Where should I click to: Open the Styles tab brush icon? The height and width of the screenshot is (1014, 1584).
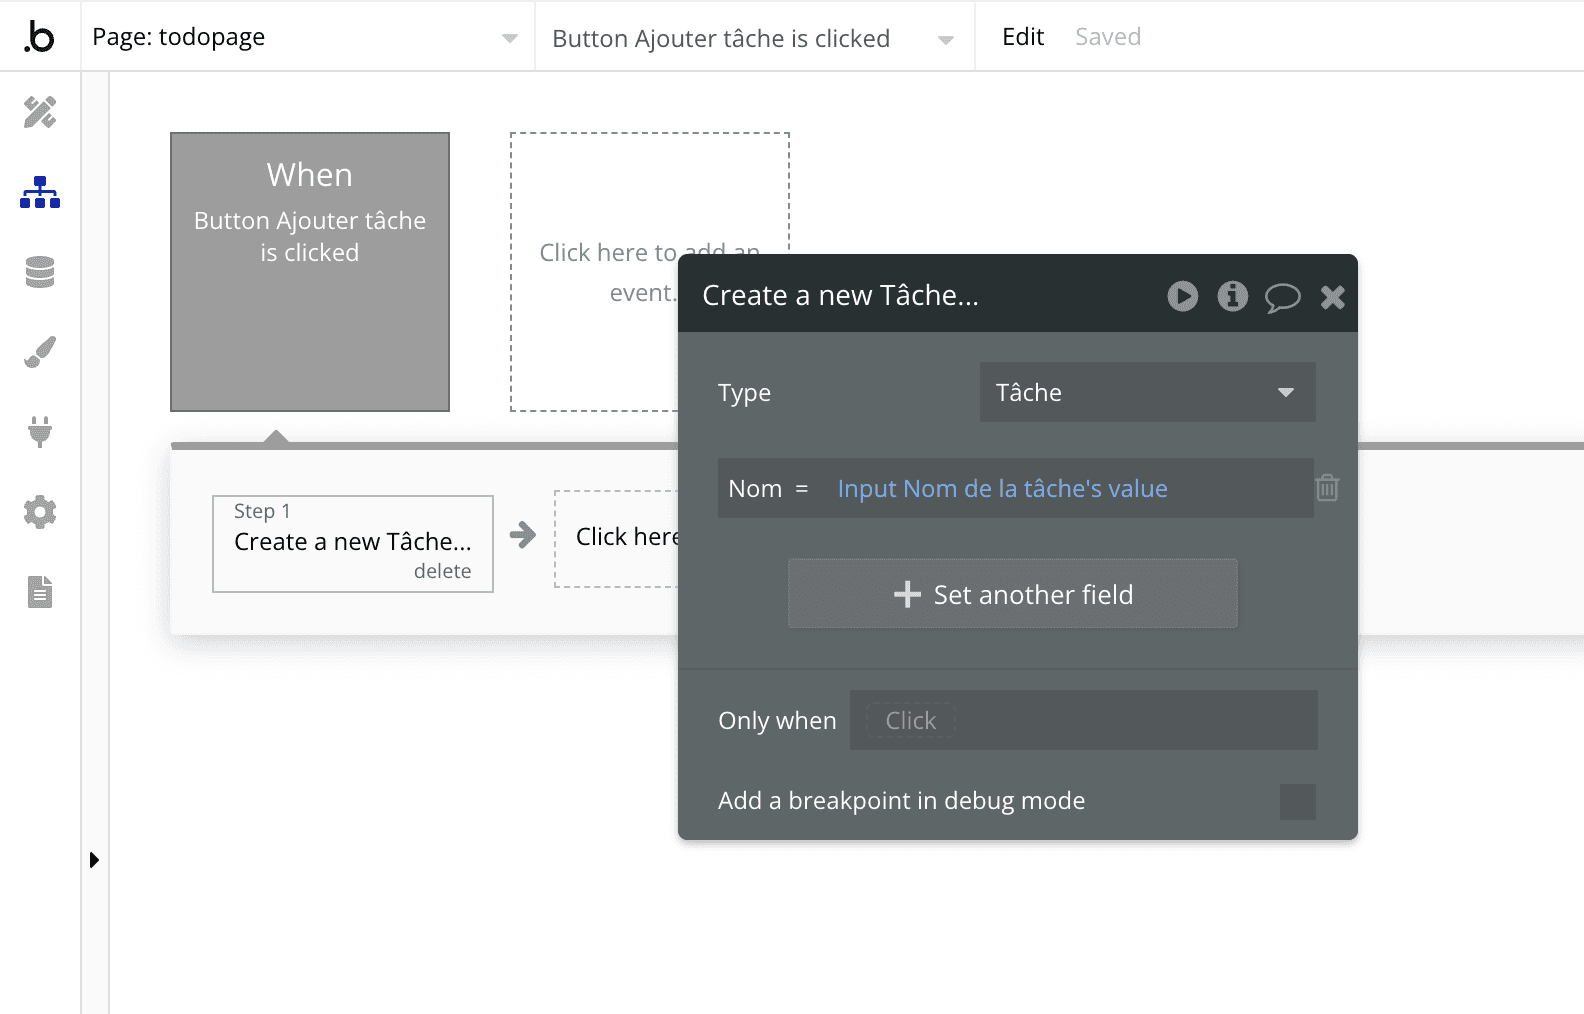pyautogui.click(x=40, y=352)
